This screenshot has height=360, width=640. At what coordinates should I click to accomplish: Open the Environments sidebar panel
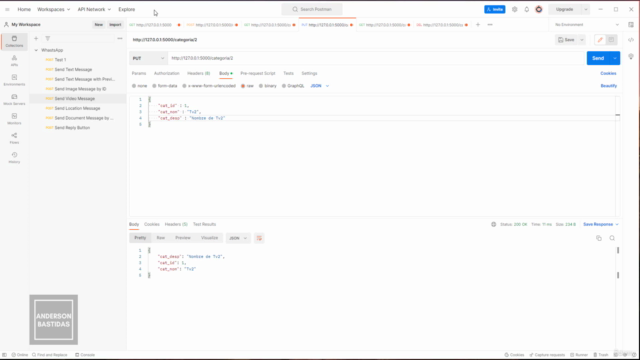pyautogui.click(x=14, y=80)
